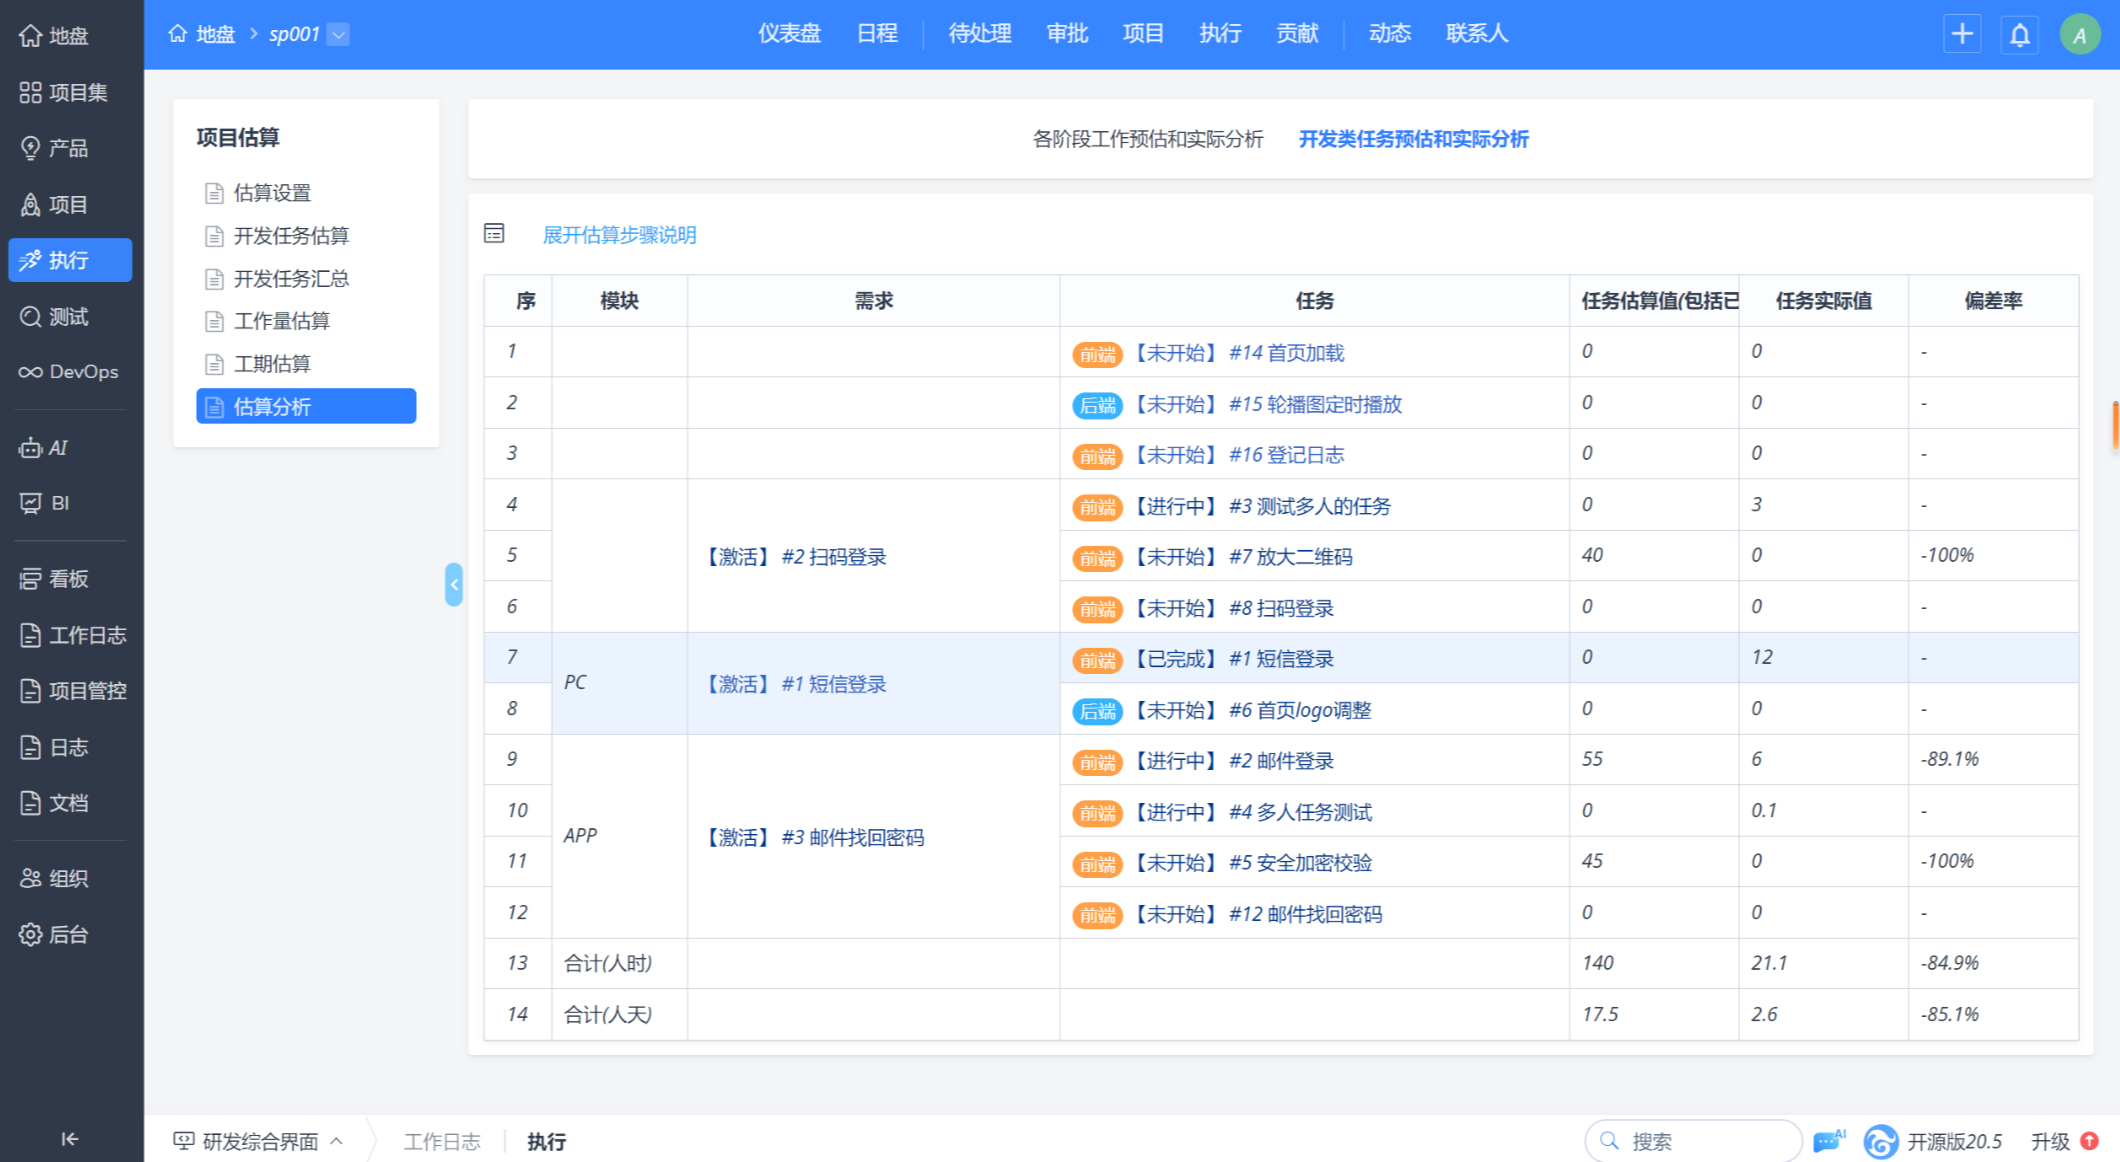Select 开发任务汇总 in estimation menu

pos(291,279)
